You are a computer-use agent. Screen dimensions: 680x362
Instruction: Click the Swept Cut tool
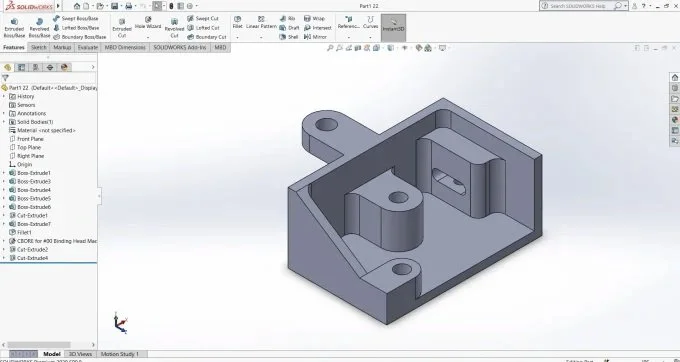(x=203, y=19)
